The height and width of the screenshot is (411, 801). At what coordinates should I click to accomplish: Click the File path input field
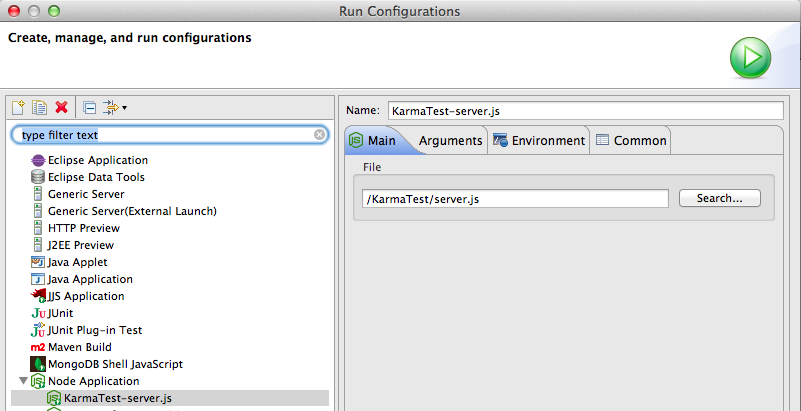point(514,199)
